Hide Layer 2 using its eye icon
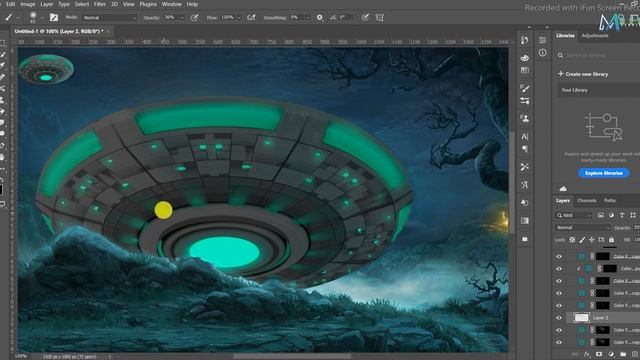The height and width of the screenshot is (360, 640). [559, 318]
